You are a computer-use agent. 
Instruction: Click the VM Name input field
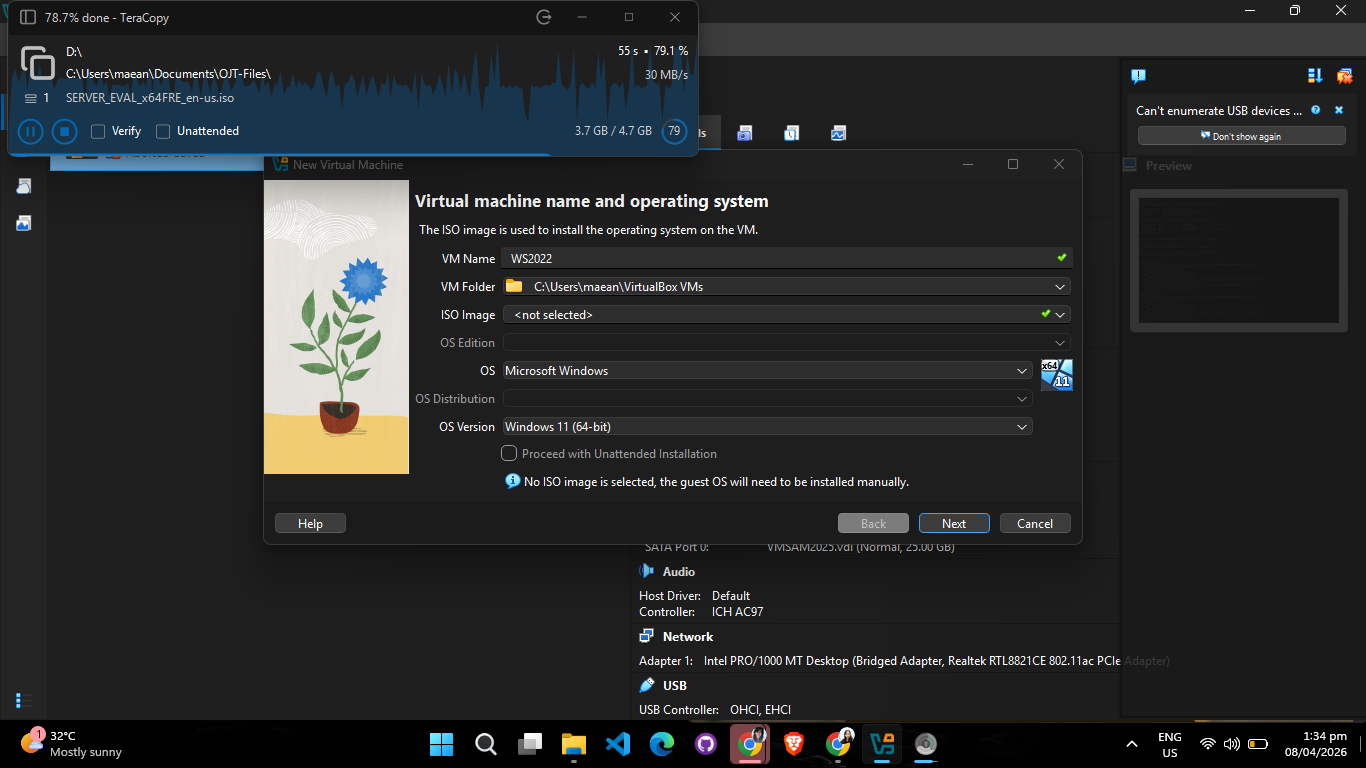pos(787,258)
